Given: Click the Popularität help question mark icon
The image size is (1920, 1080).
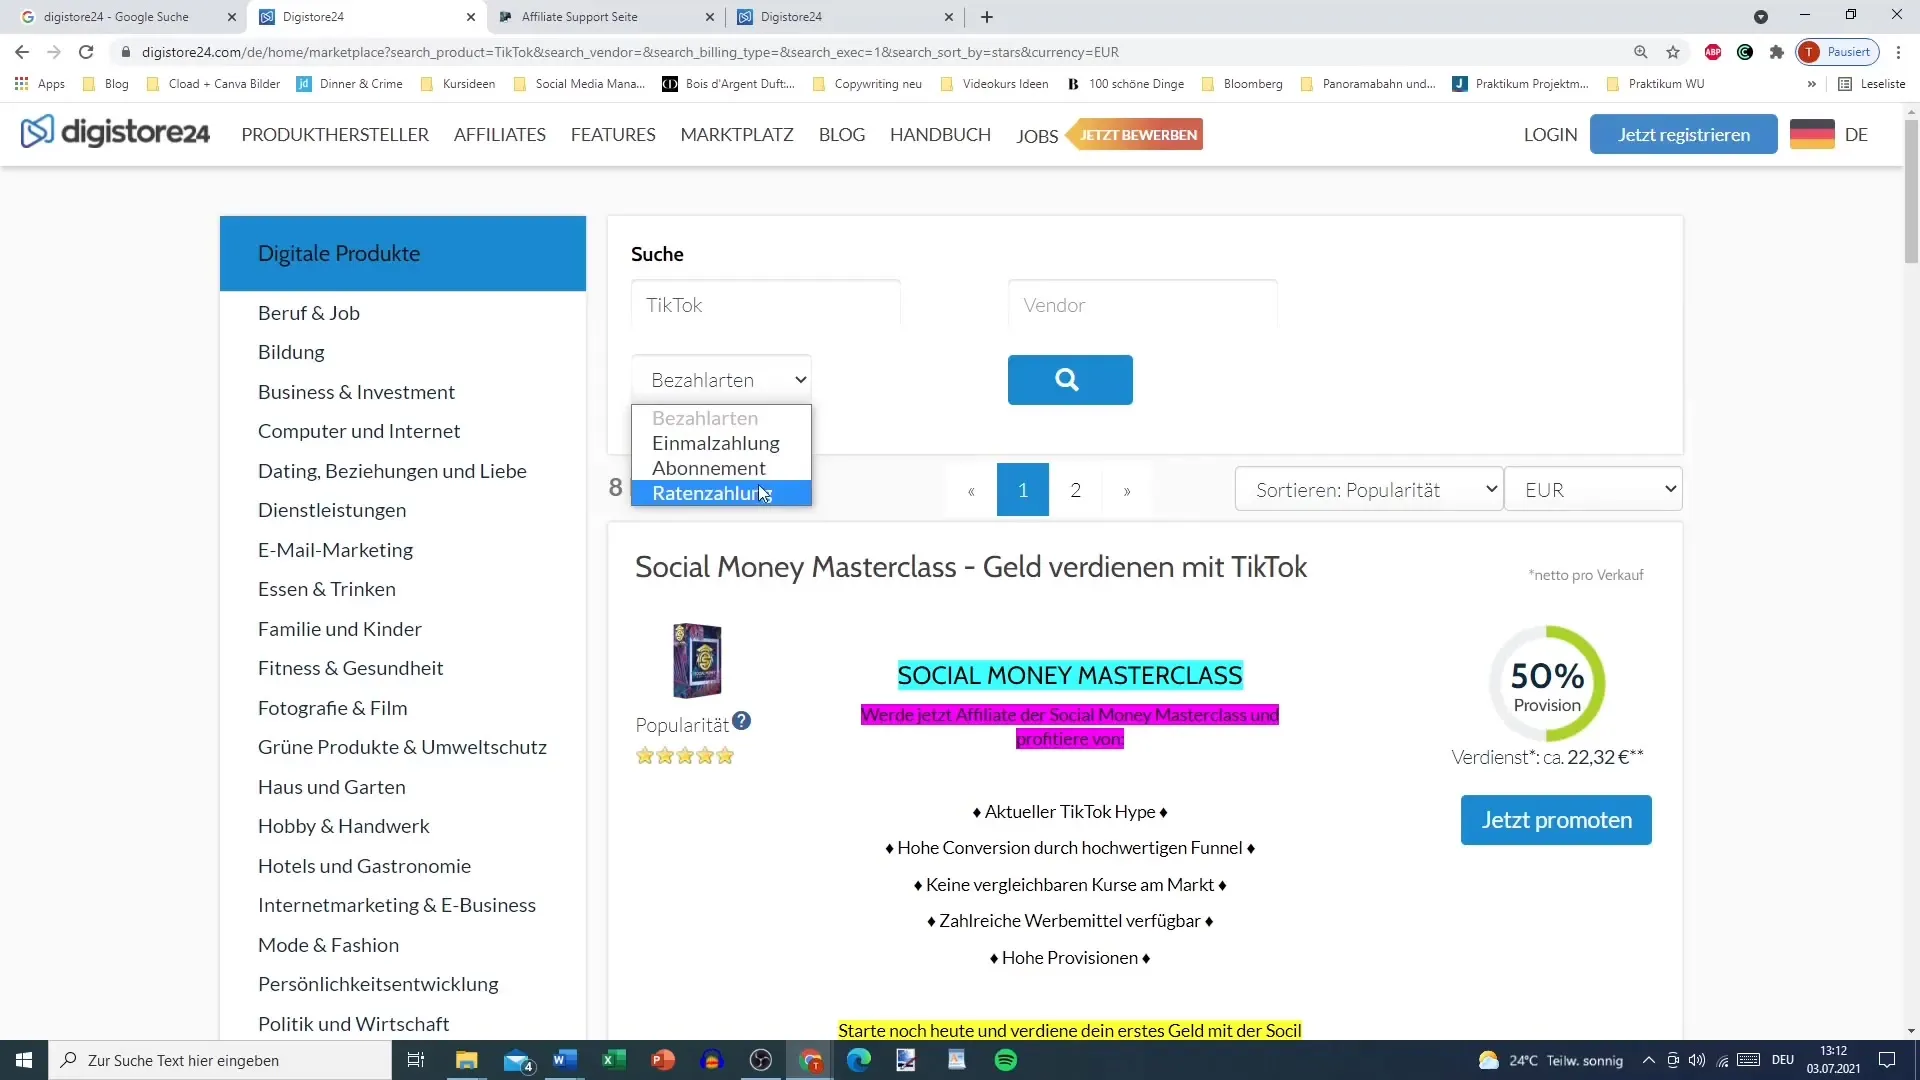Looking at the screenshot, I should pos(741,721).
